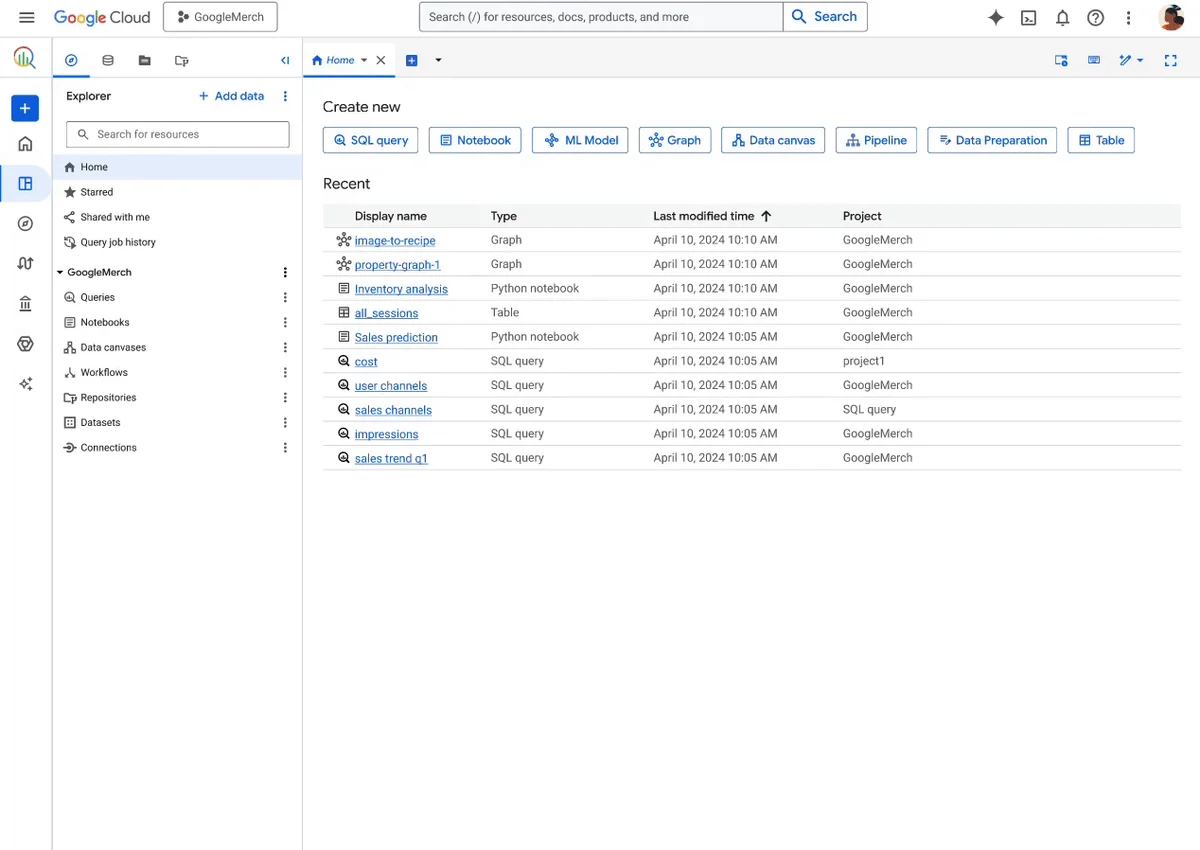This screenshot has width=1200, height=850.
Task: Open the notifications bell
Action: (x=1063, y=17)
